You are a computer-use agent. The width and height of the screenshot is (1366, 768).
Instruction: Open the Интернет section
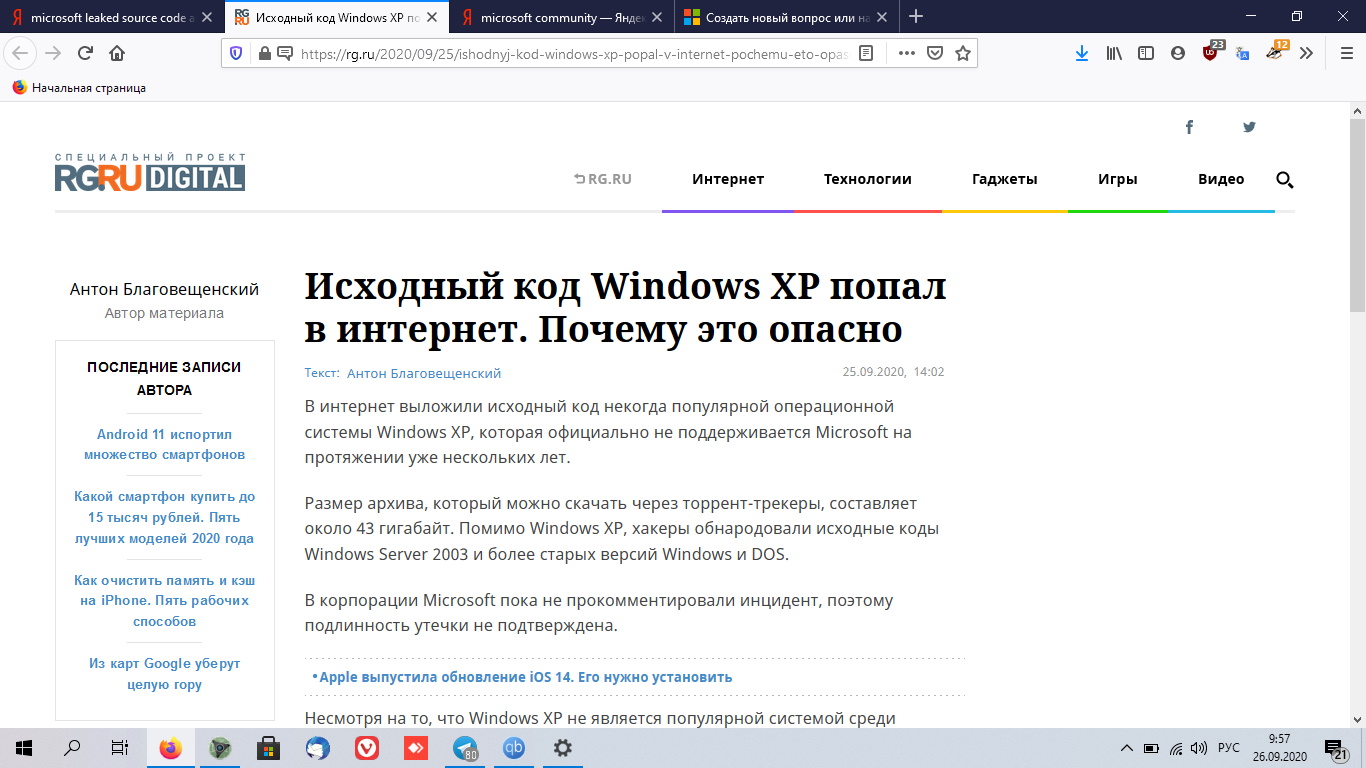click(728, 179)
